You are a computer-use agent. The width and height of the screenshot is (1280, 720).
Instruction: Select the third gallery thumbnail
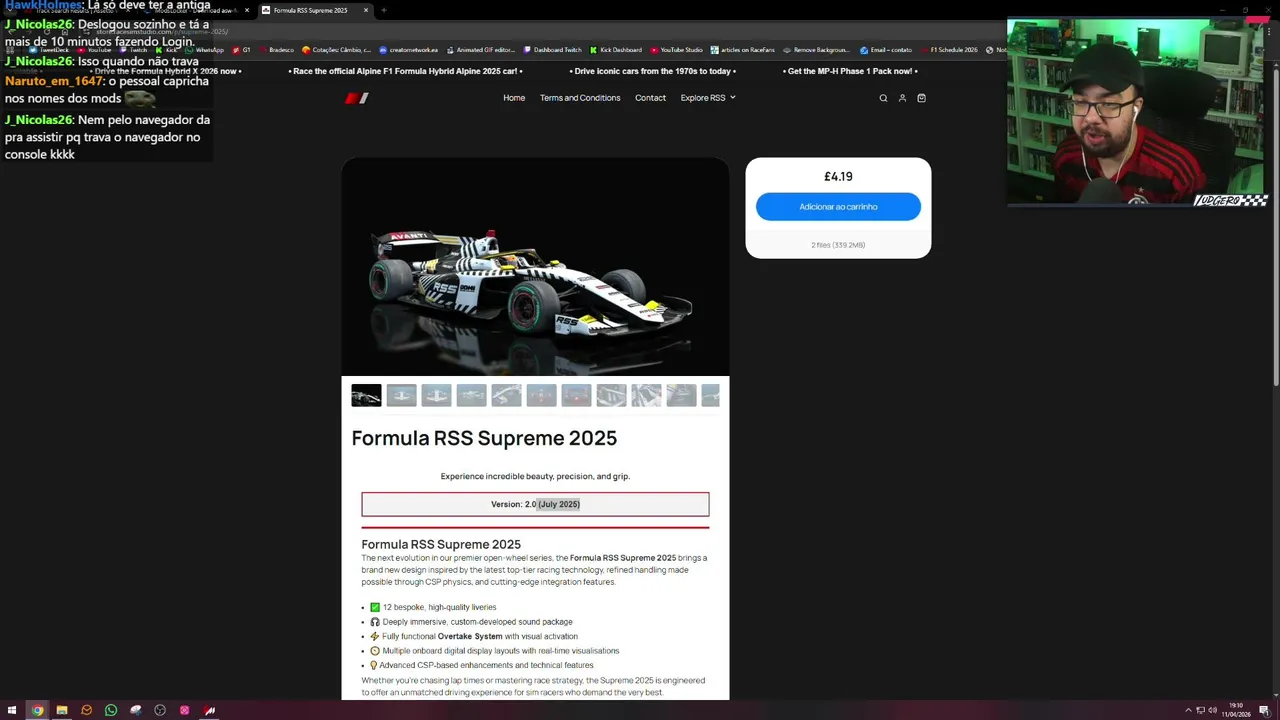(x=436, y=395)
